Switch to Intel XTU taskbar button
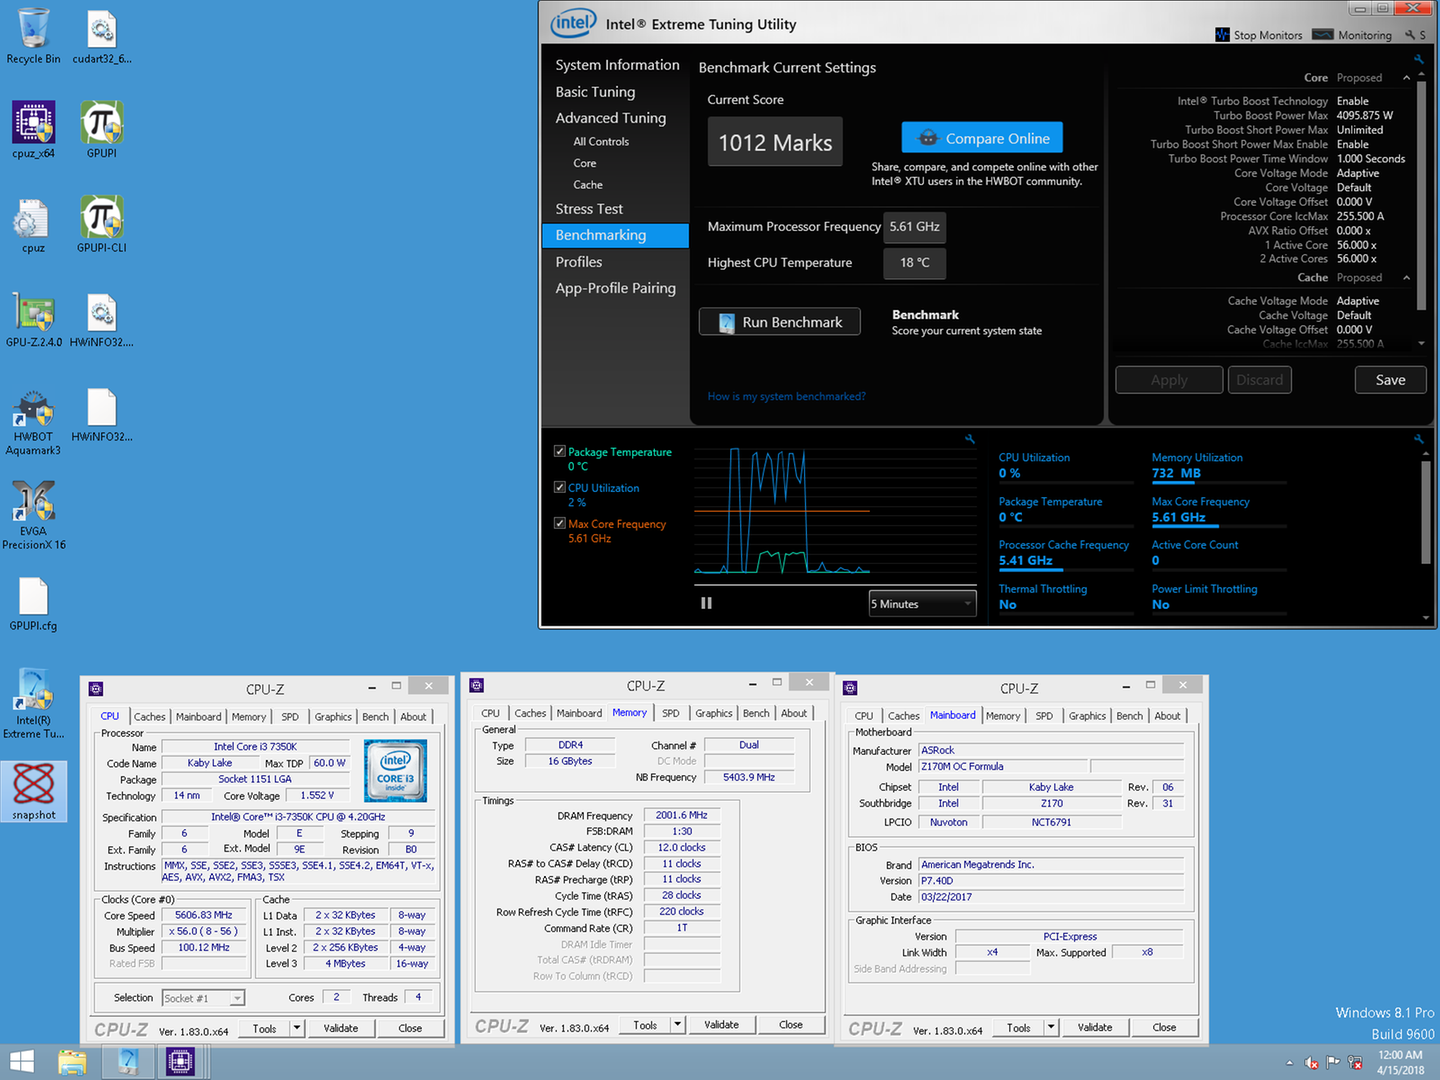1440x1080 pixels. [128, 1061]
